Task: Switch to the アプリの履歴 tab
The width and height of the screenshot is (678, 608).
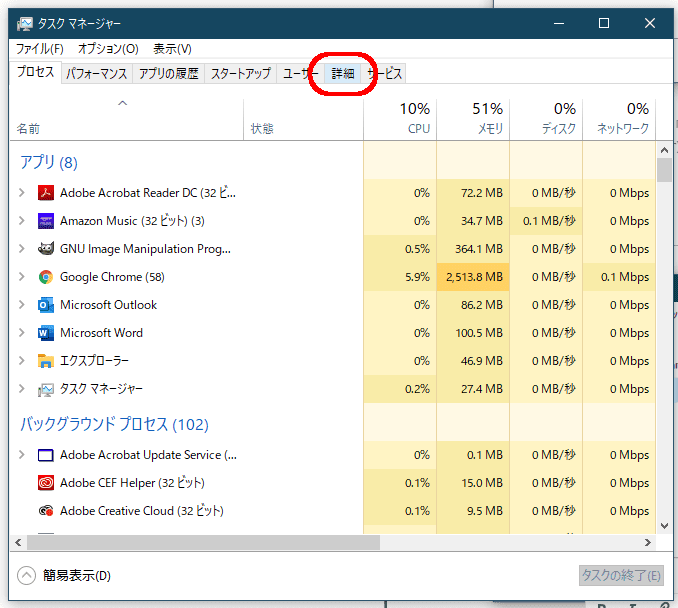Action: tap(169, 74)
